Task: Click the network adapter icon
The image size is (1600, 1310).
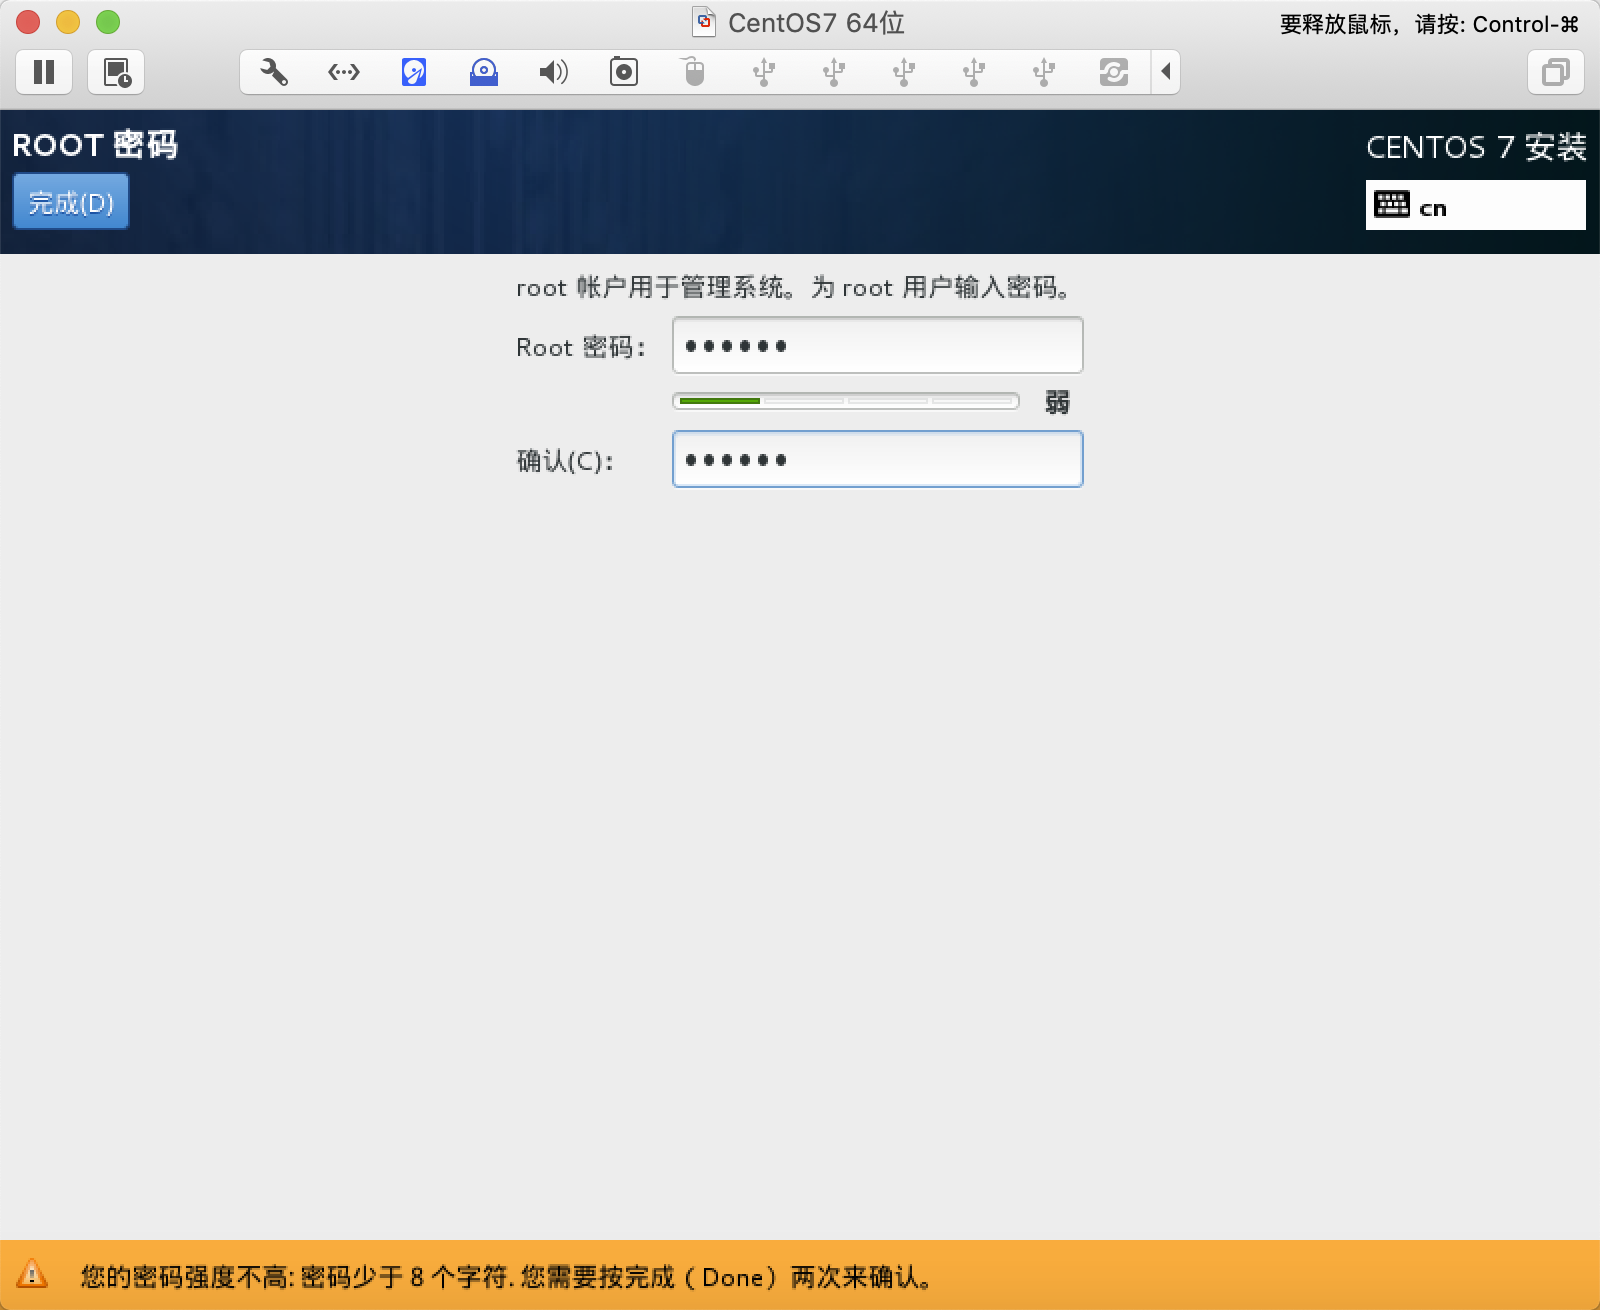Action: [x=344, y=72]
